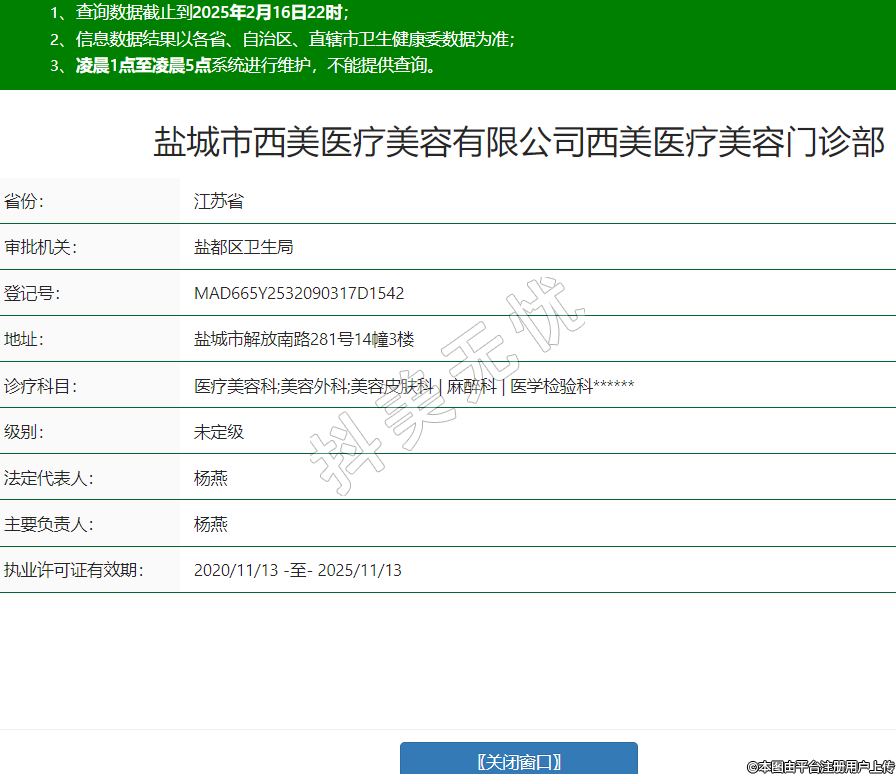Screen dimensions: 896x774
Task: Click the 未定级 level value
Action: coord(218,432)
